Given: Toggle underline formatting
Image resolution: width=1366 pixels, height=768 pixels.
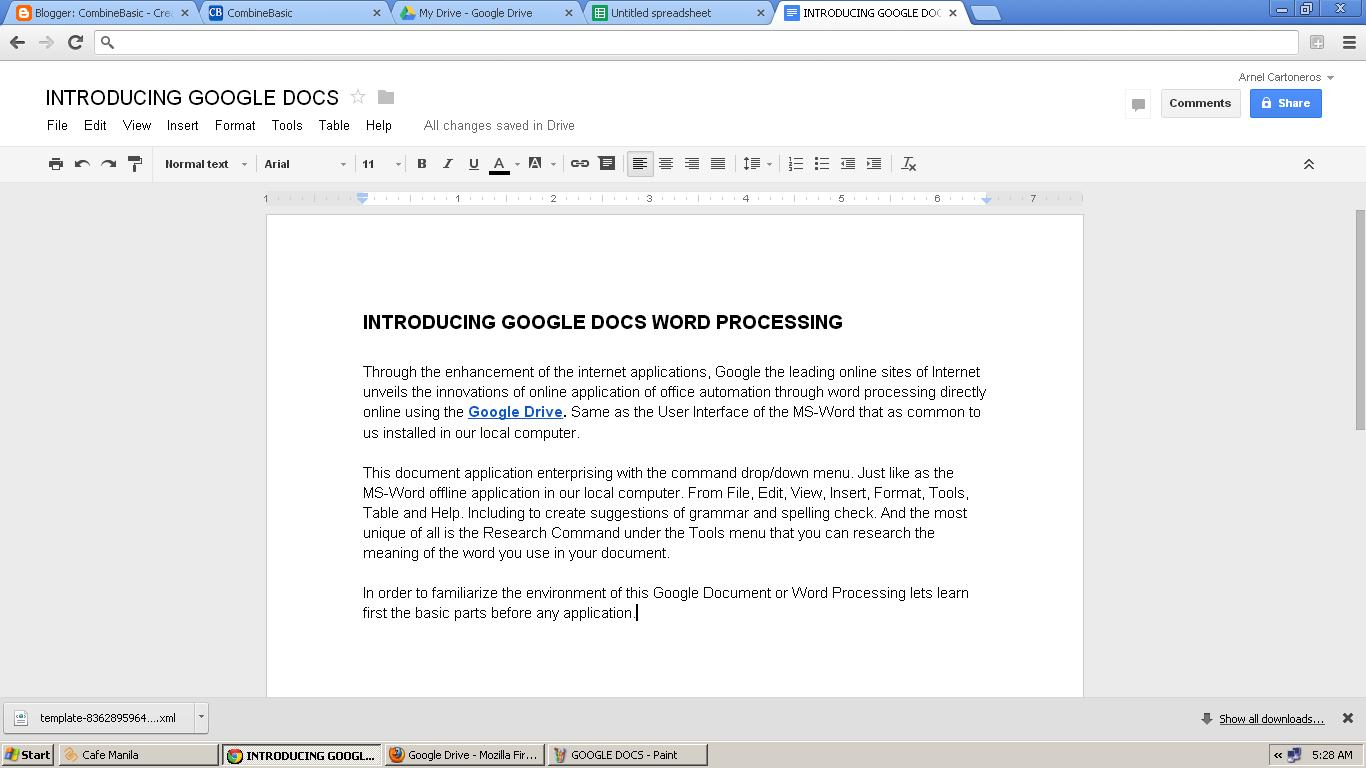Looking at the screenshot, I should (x=474, y=164).
